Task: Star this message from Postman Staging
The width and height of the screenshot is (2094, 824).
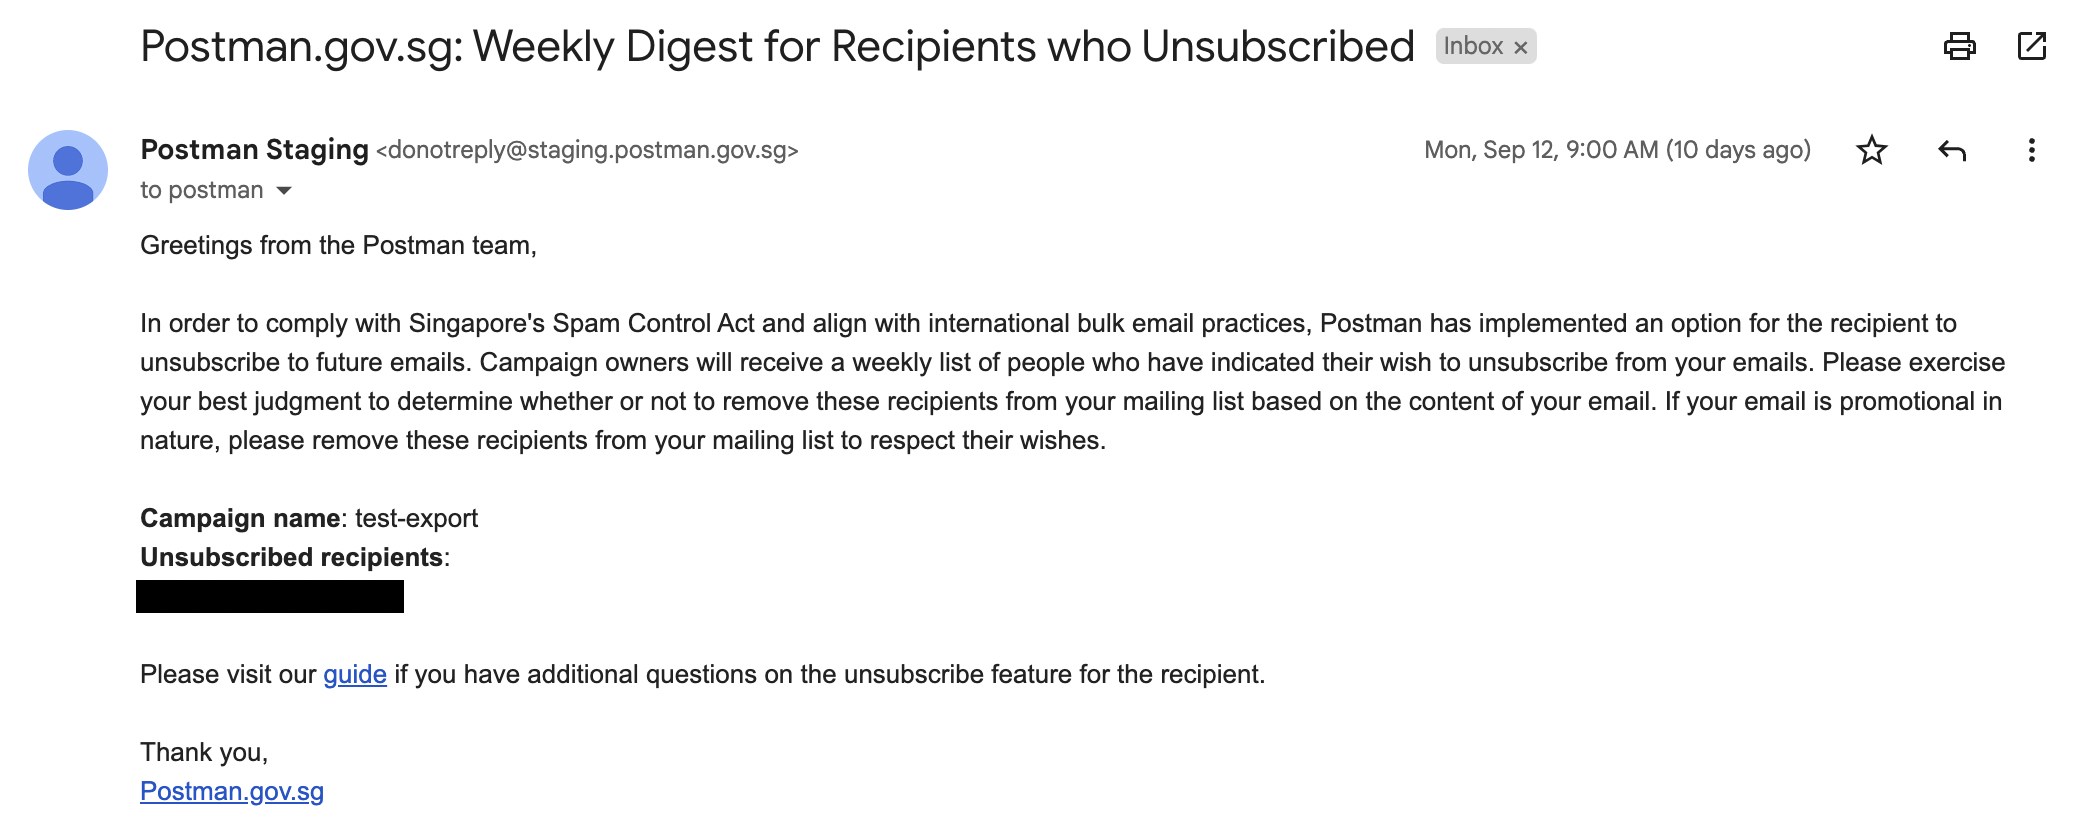Action: (1871, 150)
